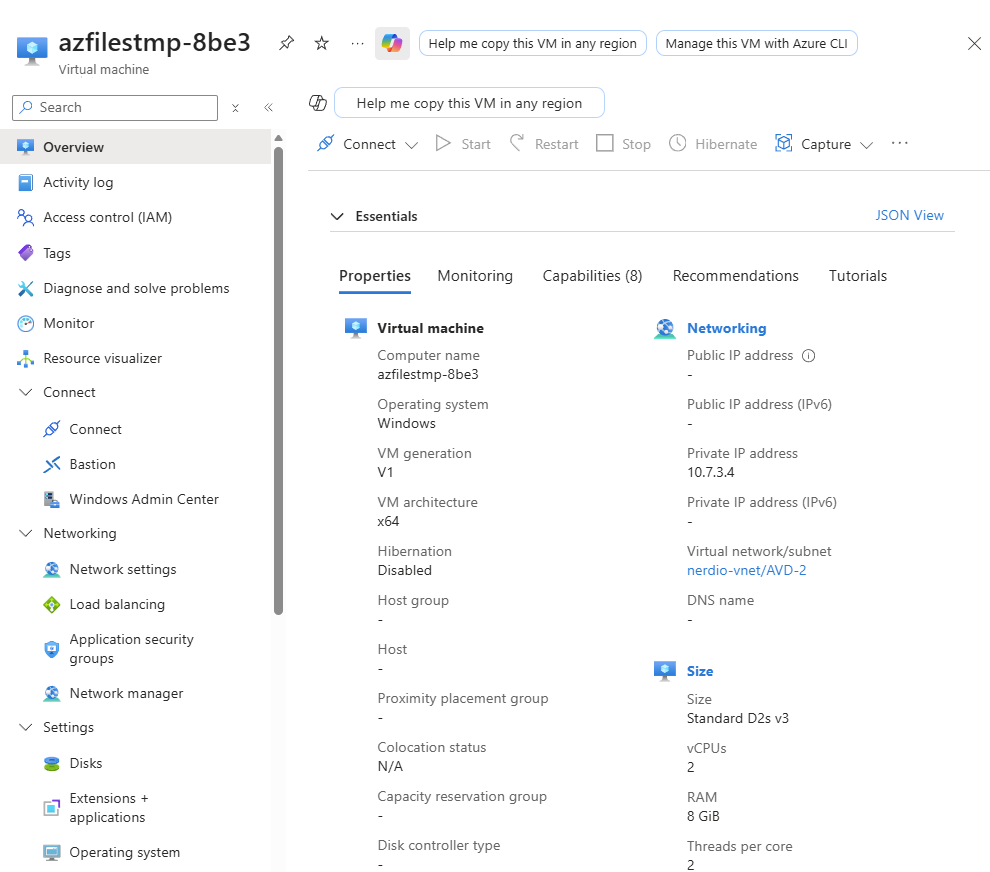
Task: Switch to the Tutorials tab
Action: 857,276
